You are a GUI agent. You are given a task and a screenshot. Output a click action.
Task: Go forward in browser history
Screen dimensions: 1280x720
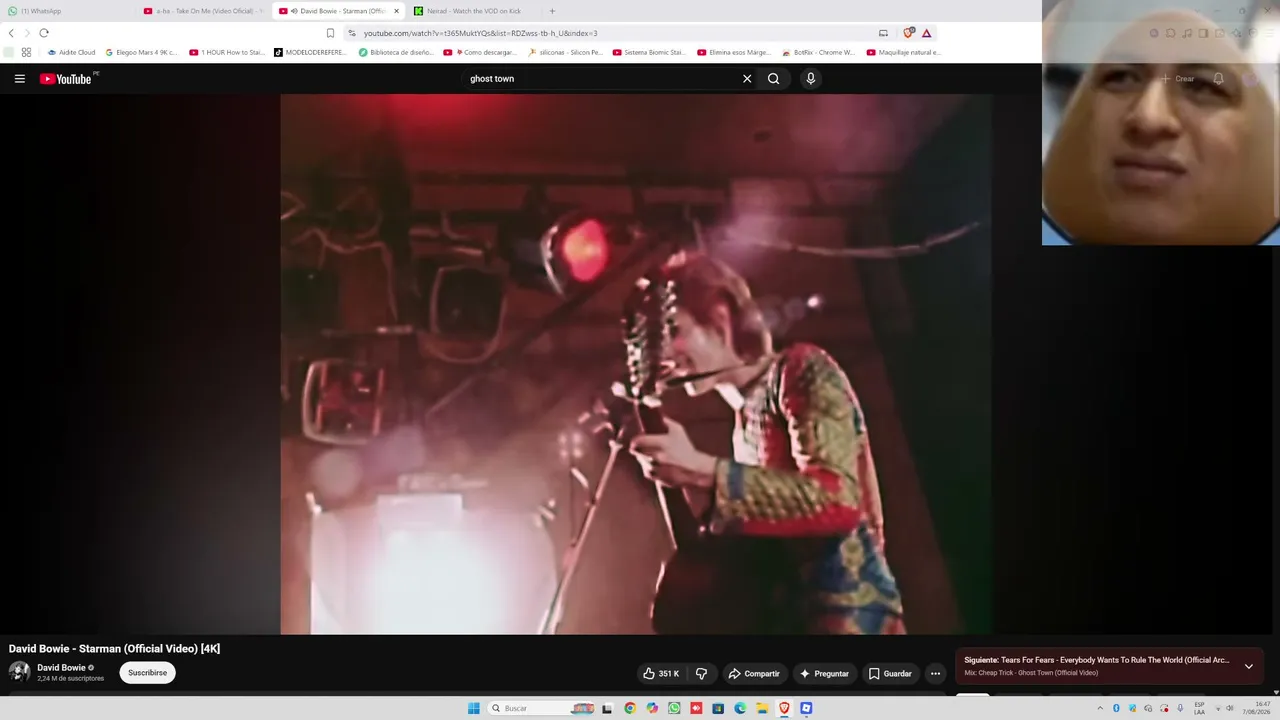click(x=27, y=33)
